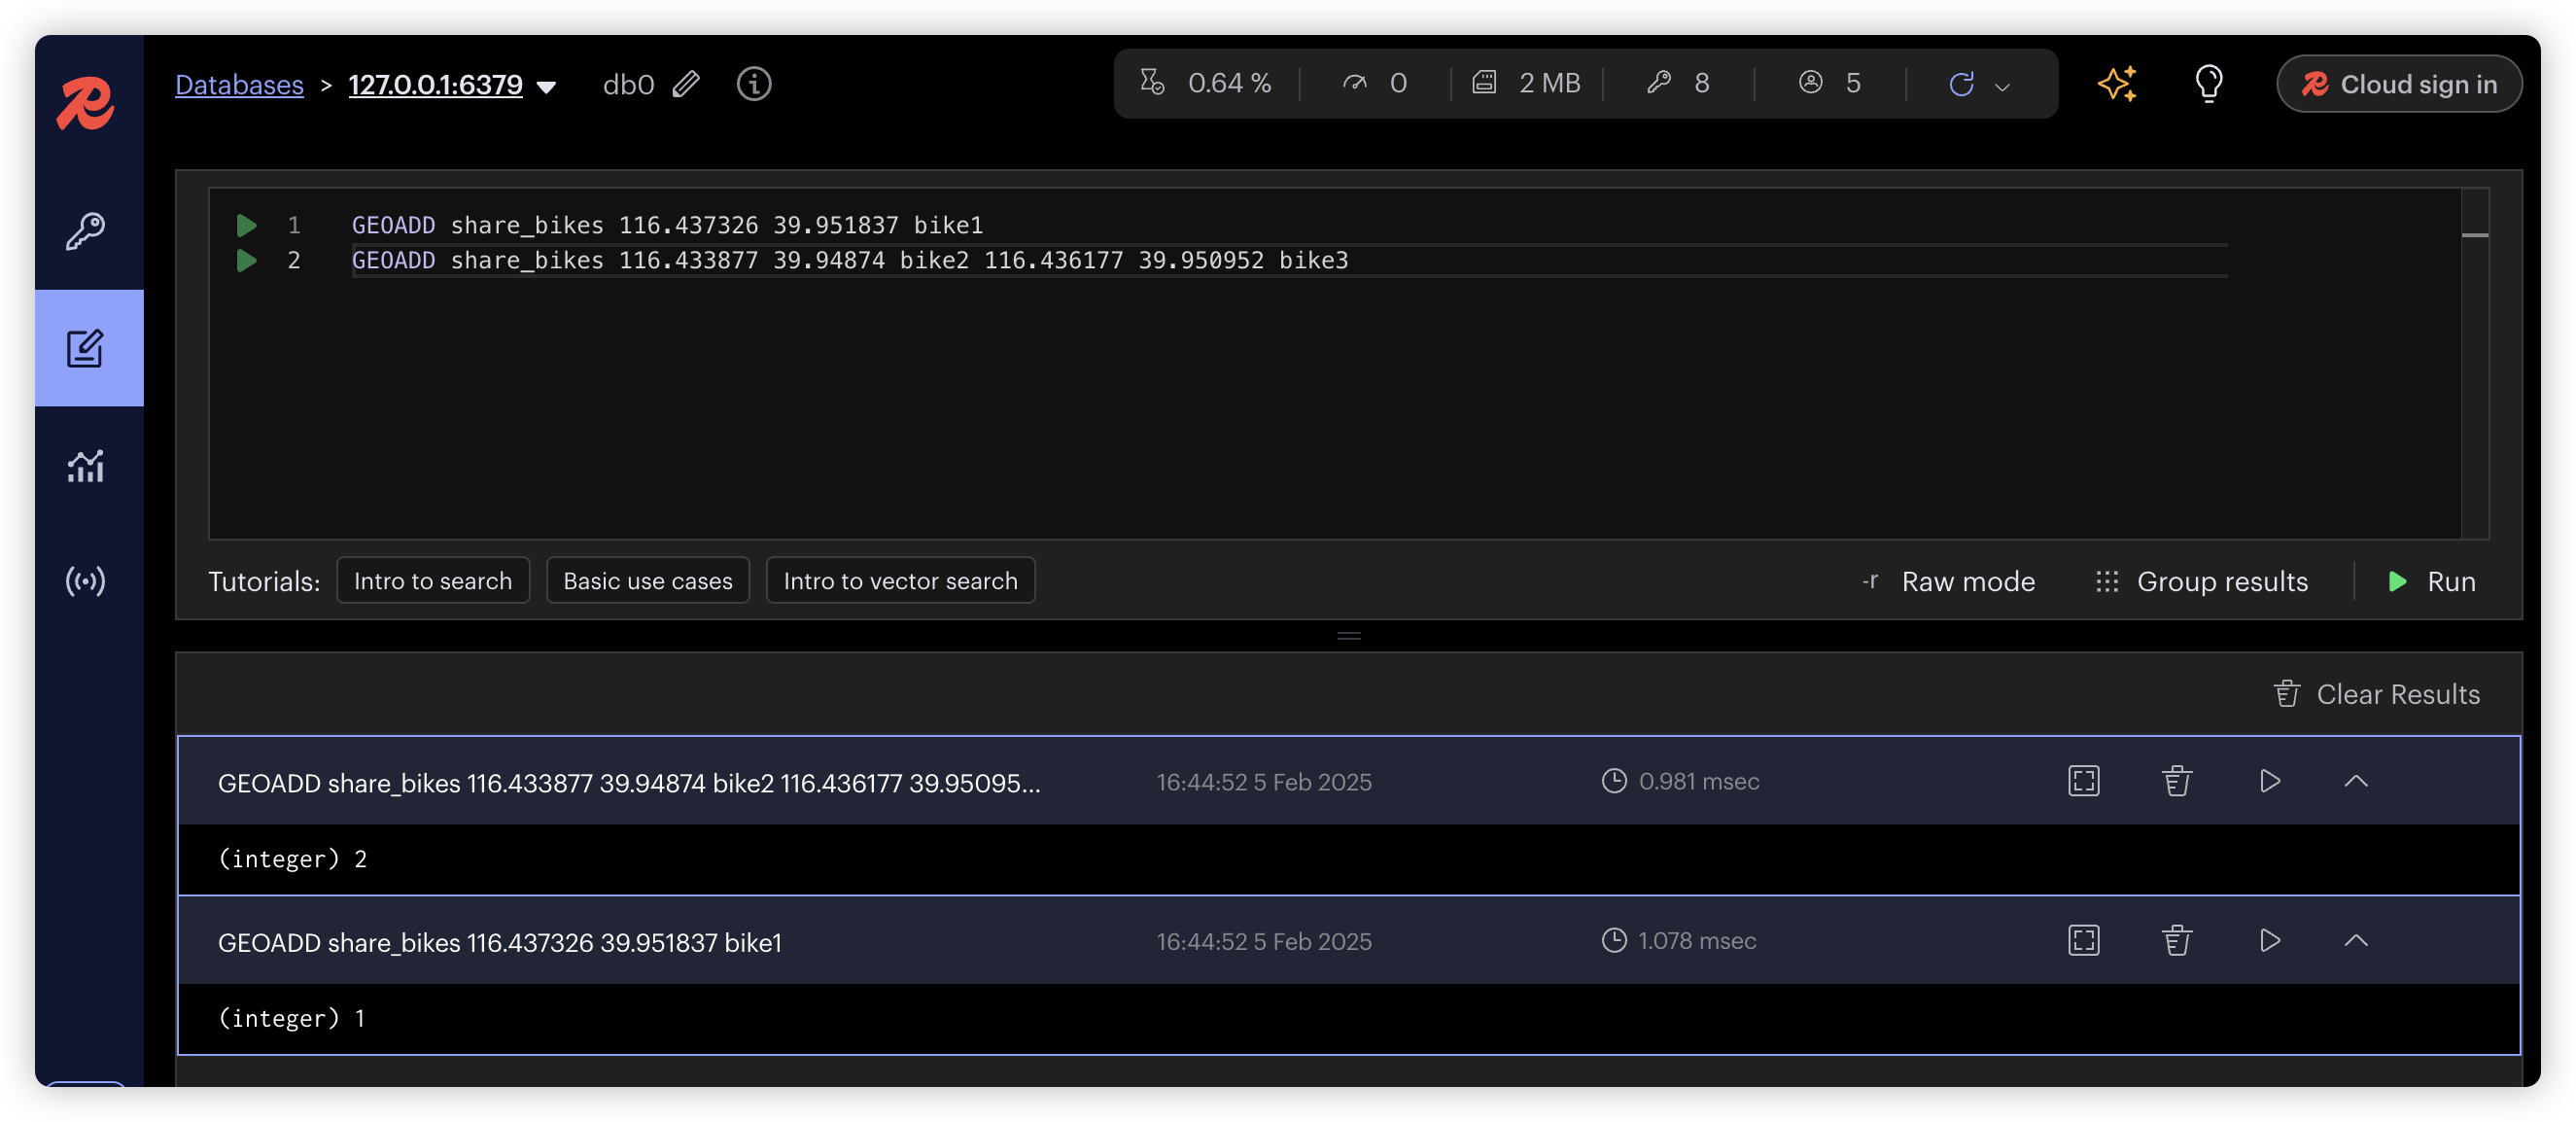
Task: Open Insights lightbulb icon
Action: click(2209, 84)
